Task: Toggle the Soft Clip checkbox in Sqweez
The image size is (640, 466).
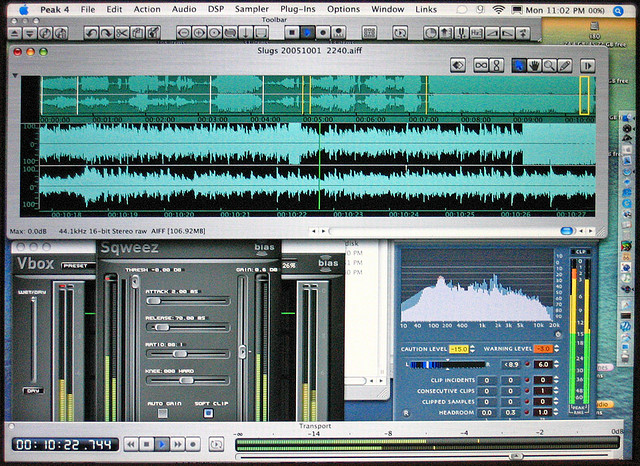Action: click(x=208, y=413)
